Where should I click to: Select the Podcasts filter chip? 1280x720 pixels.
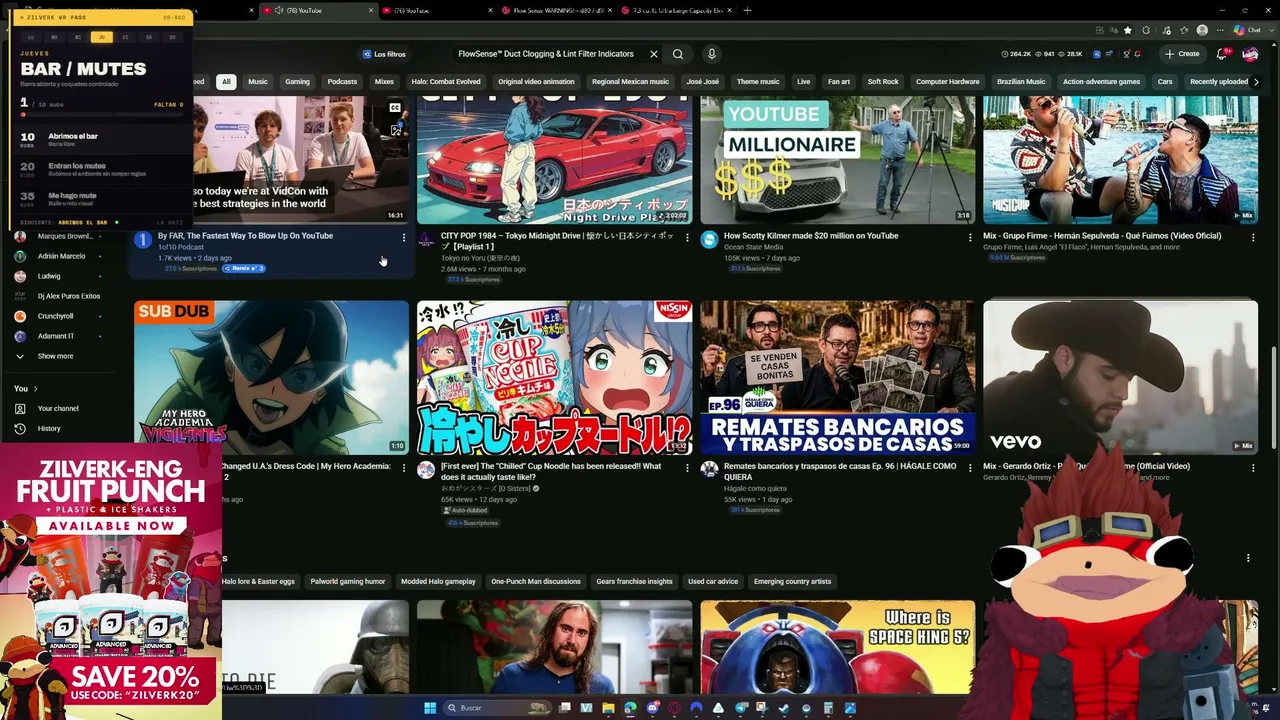tap(342, 82)
